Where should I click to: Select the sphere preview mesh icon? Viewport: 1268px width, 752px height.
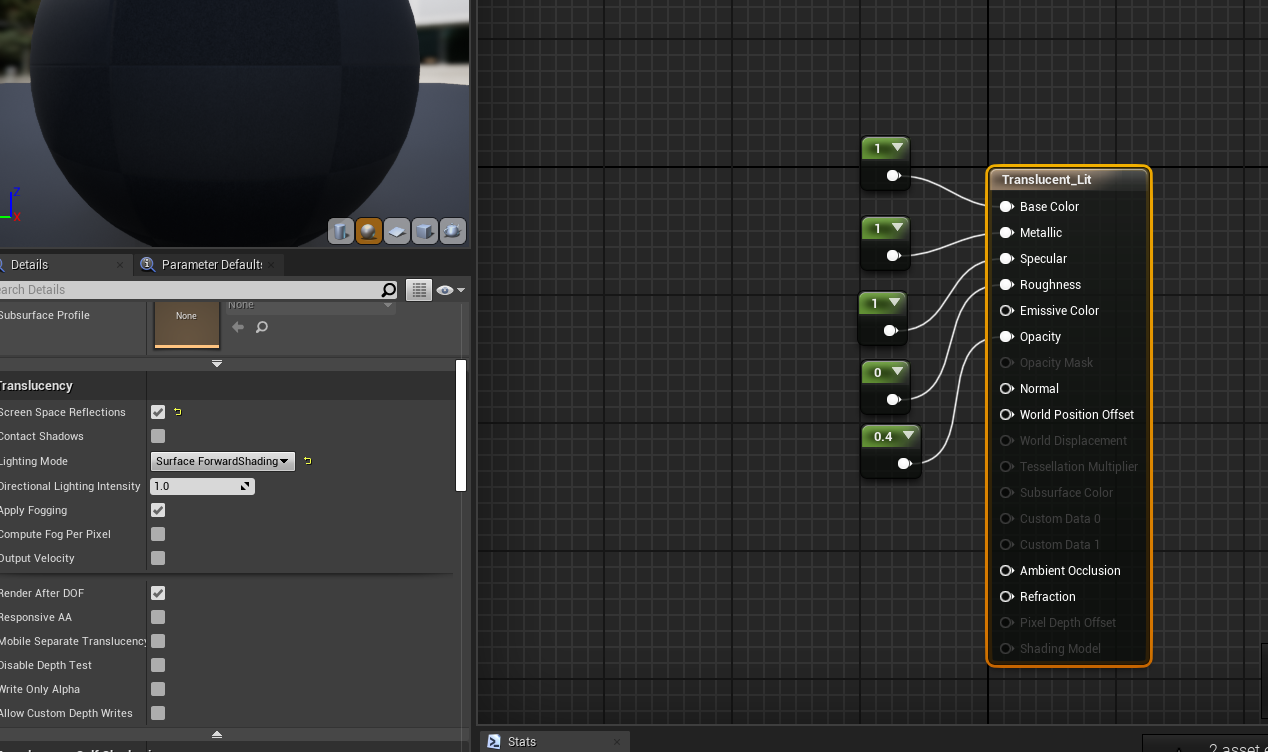tap(368, 231)
